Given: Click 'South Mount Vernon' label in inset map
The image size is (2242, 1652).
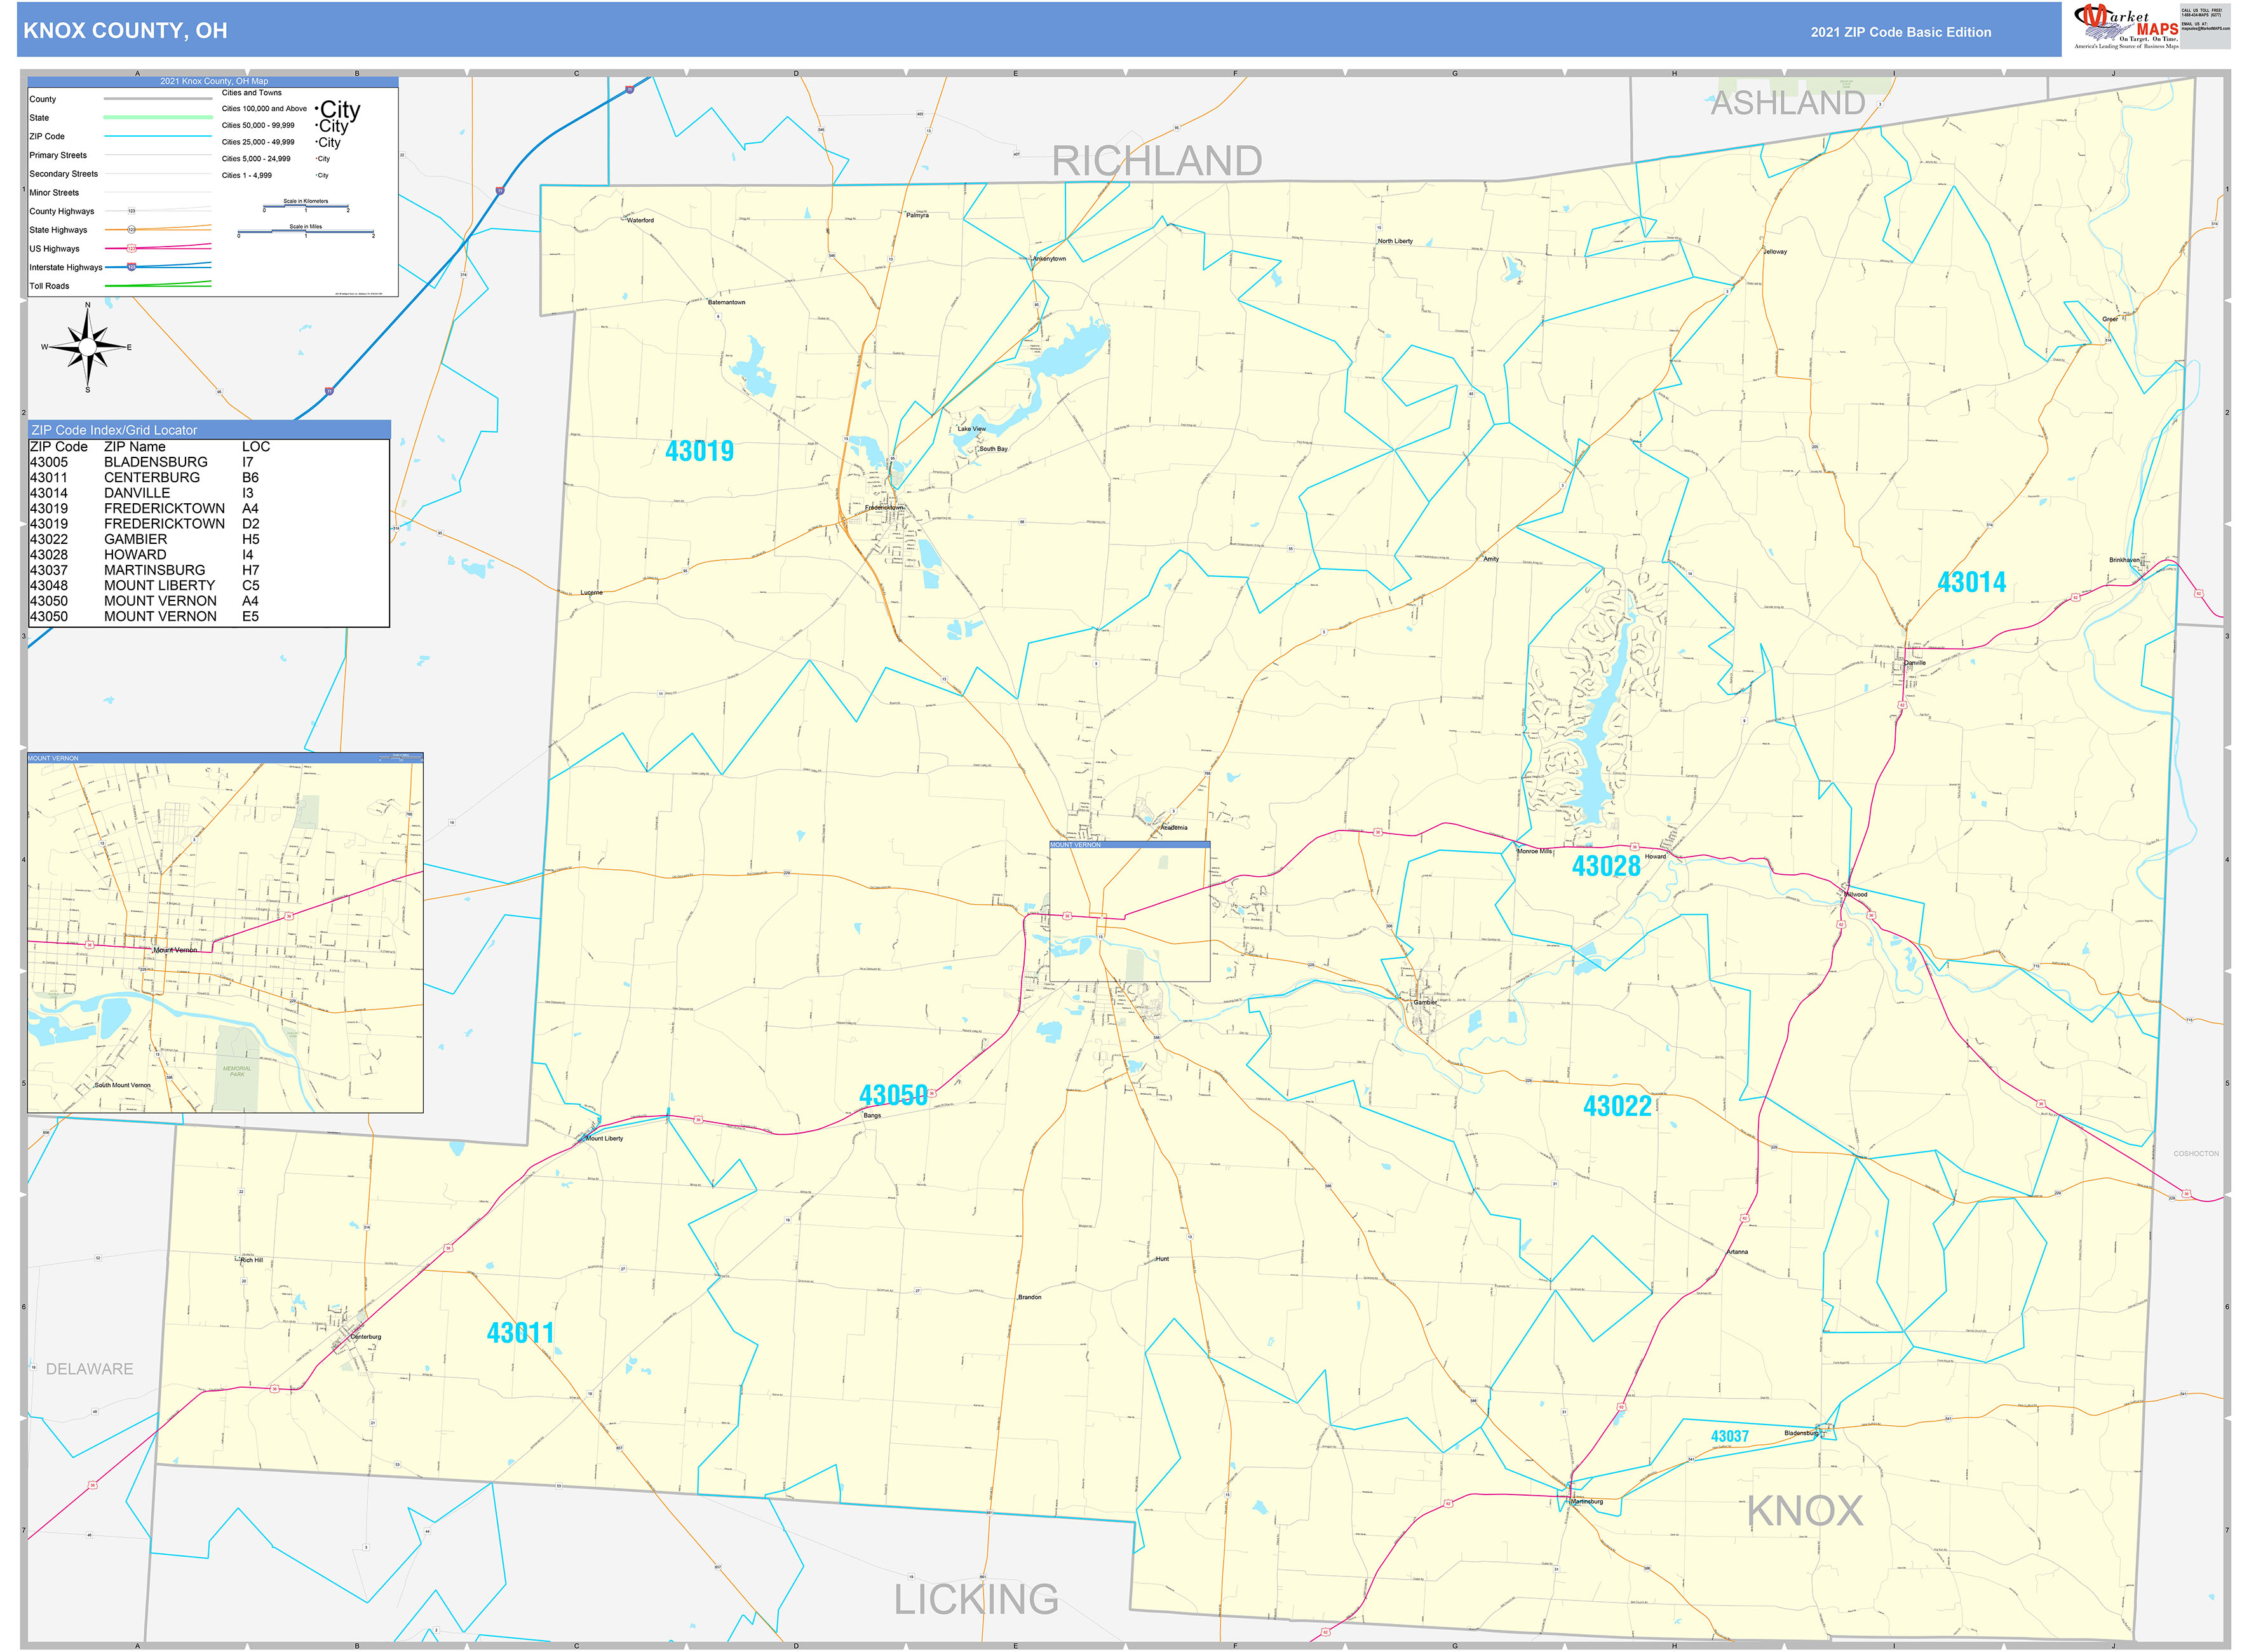Looking at the screenshot, I should 123,1085.
